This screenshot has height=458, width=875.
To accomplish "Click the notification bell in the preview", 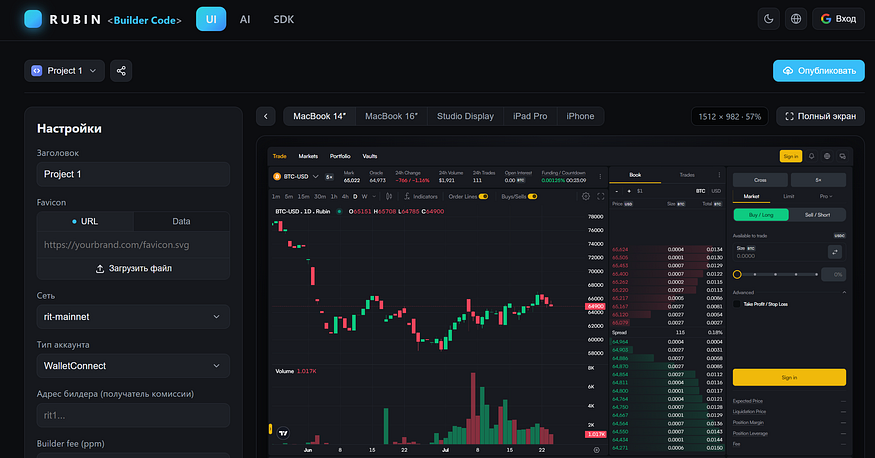I will click(811, 156).
